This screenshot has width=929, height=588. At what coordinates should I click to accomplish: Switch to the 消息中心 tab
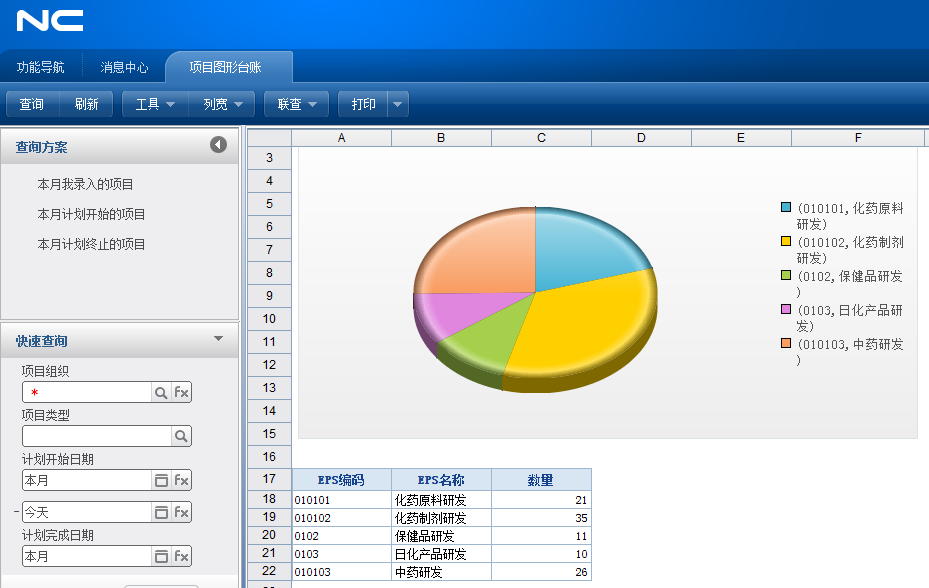[x=124, y=68]
